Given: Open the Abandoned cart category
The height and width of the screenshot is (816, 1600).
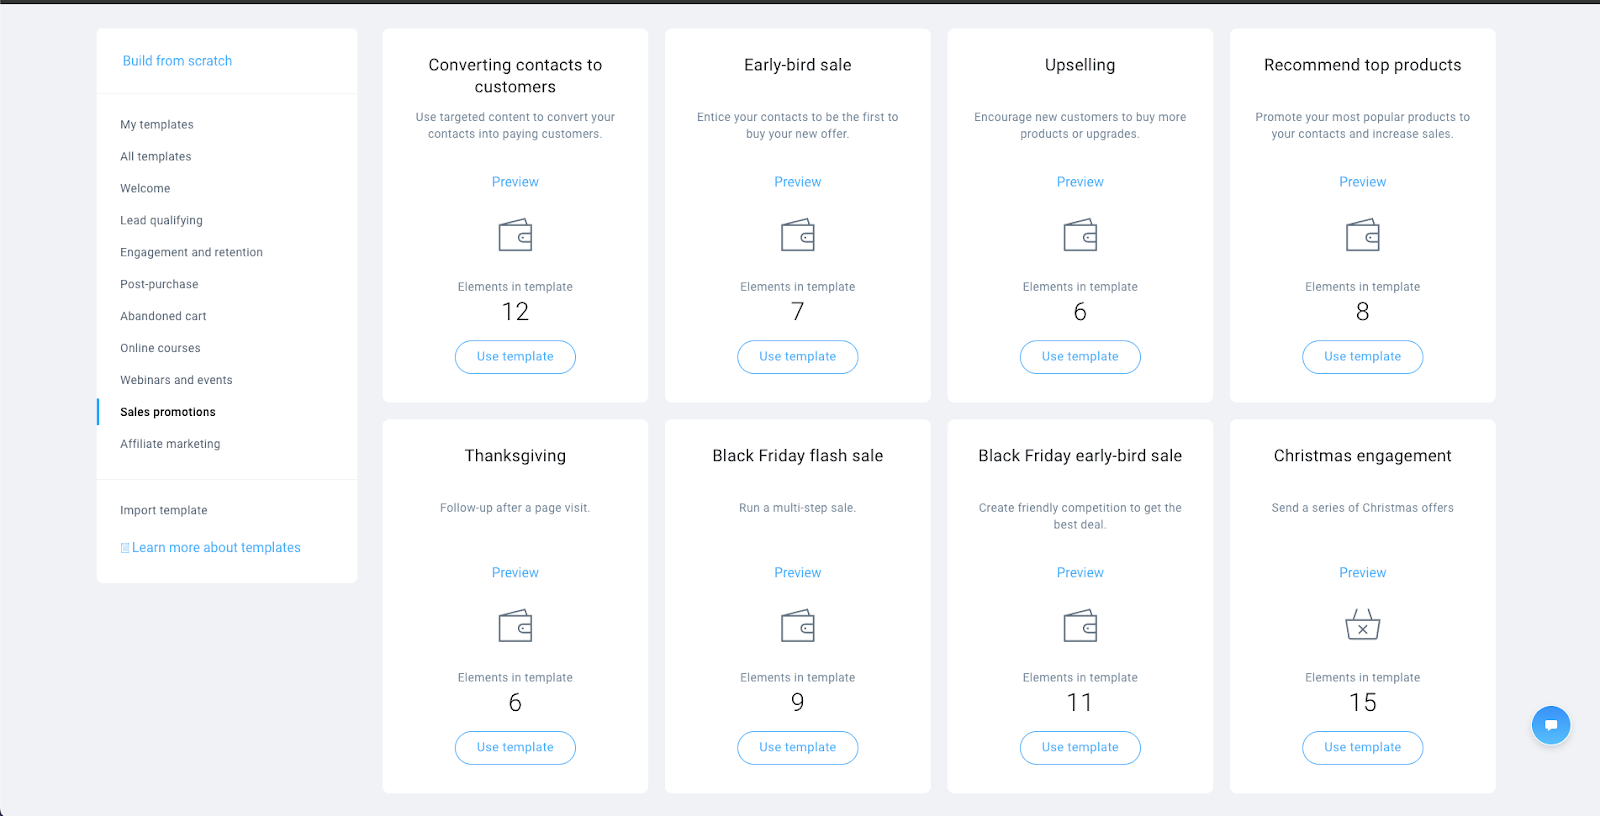Looking at the screenshot, I should coord(163,315).
